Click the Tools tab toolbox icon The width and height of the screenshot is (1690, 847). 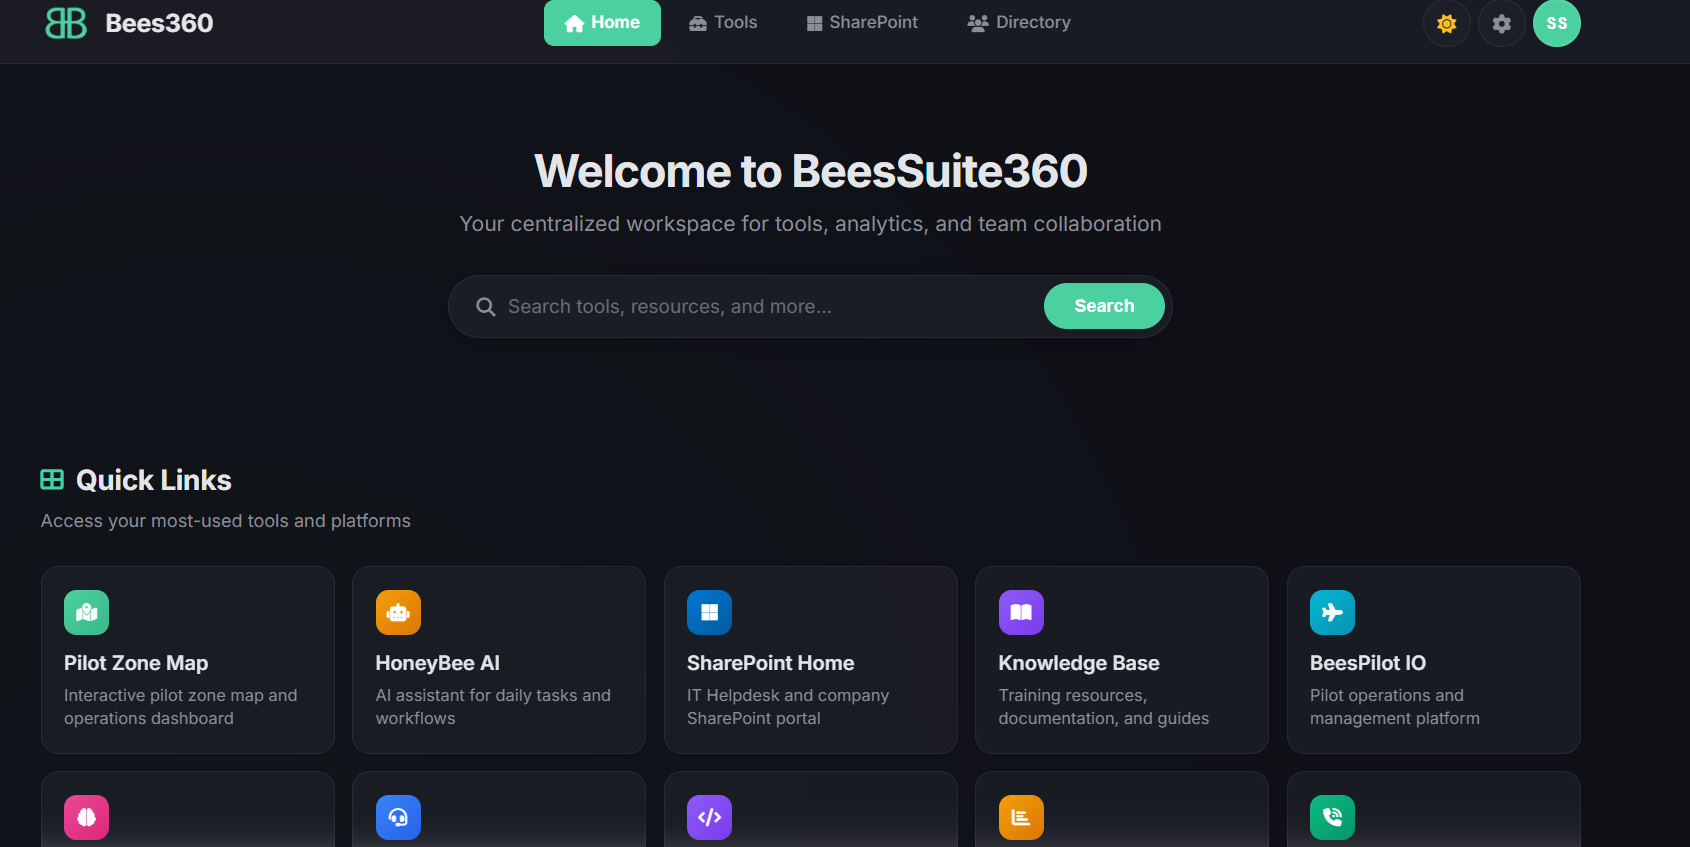click(698, 23)
